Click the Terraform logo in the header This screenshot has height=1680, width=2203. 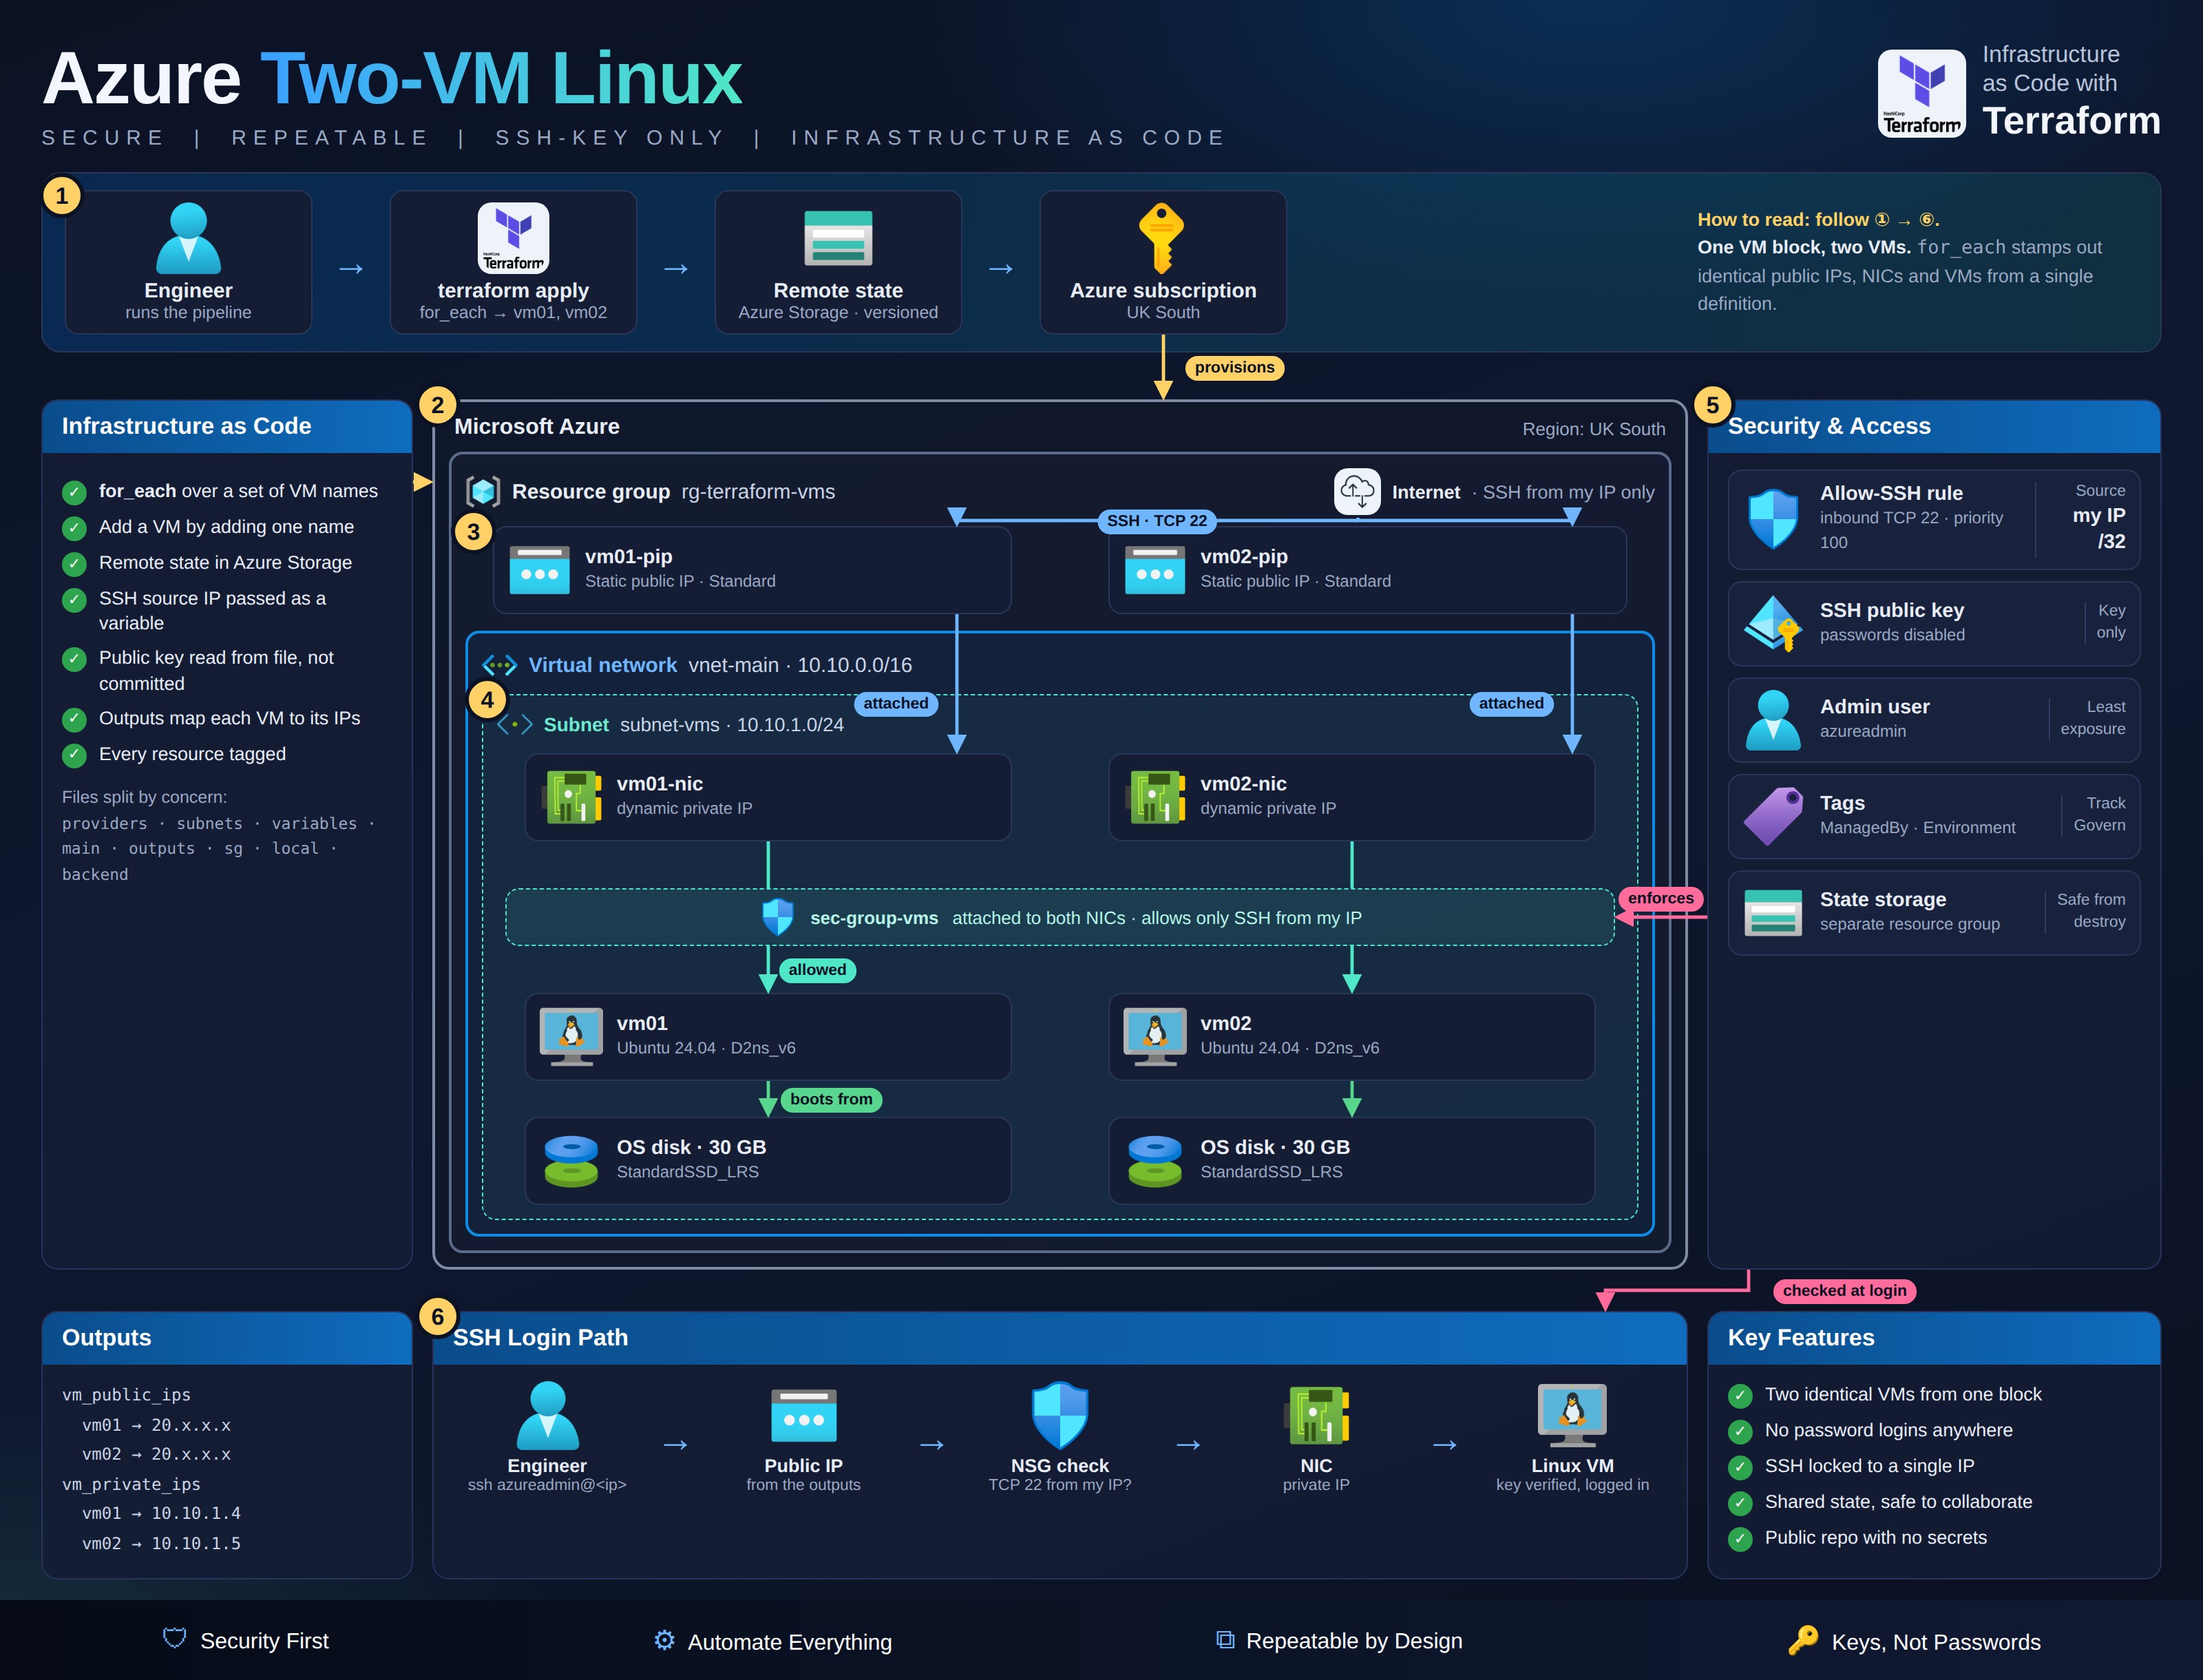tap(1921, 93)
